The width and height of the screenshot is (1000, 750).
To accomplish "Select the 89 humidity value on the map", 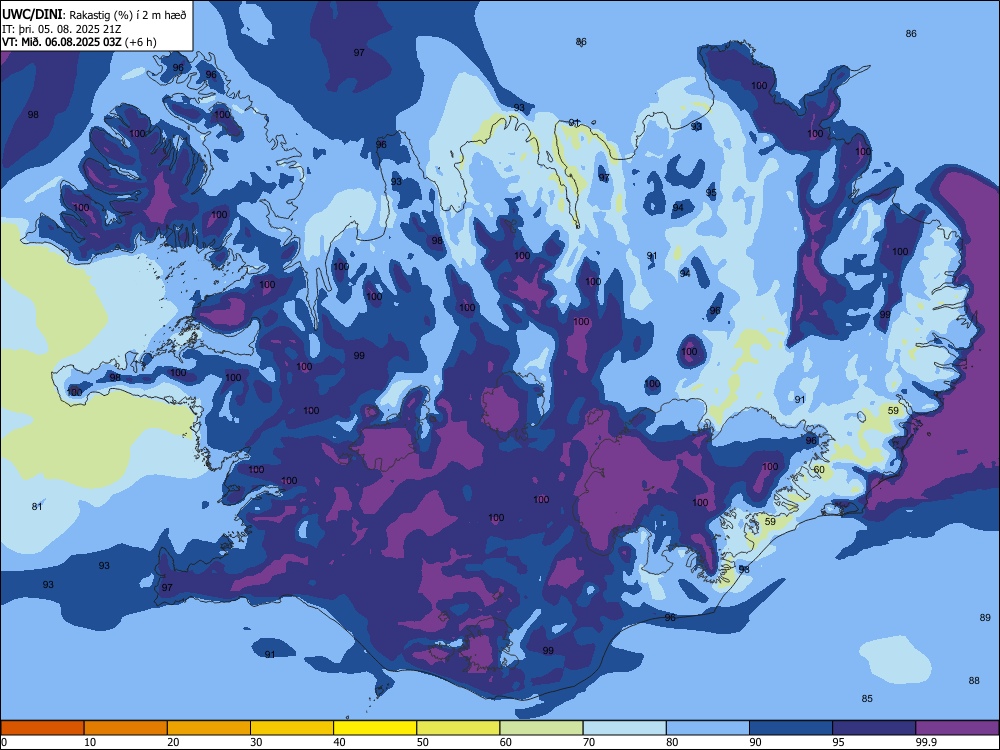I will 985,617.
